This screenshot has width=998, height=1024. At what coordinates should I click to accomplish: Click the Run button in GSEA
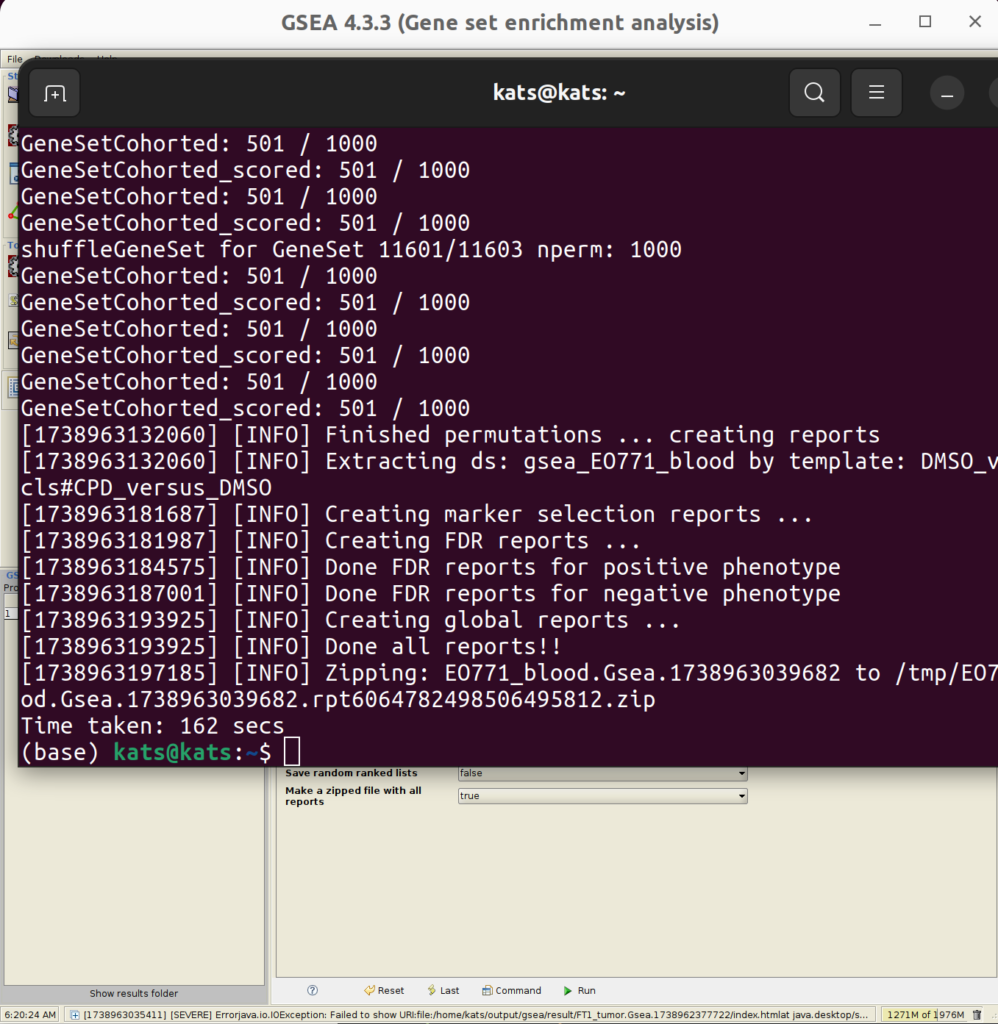tap(579, 991)
